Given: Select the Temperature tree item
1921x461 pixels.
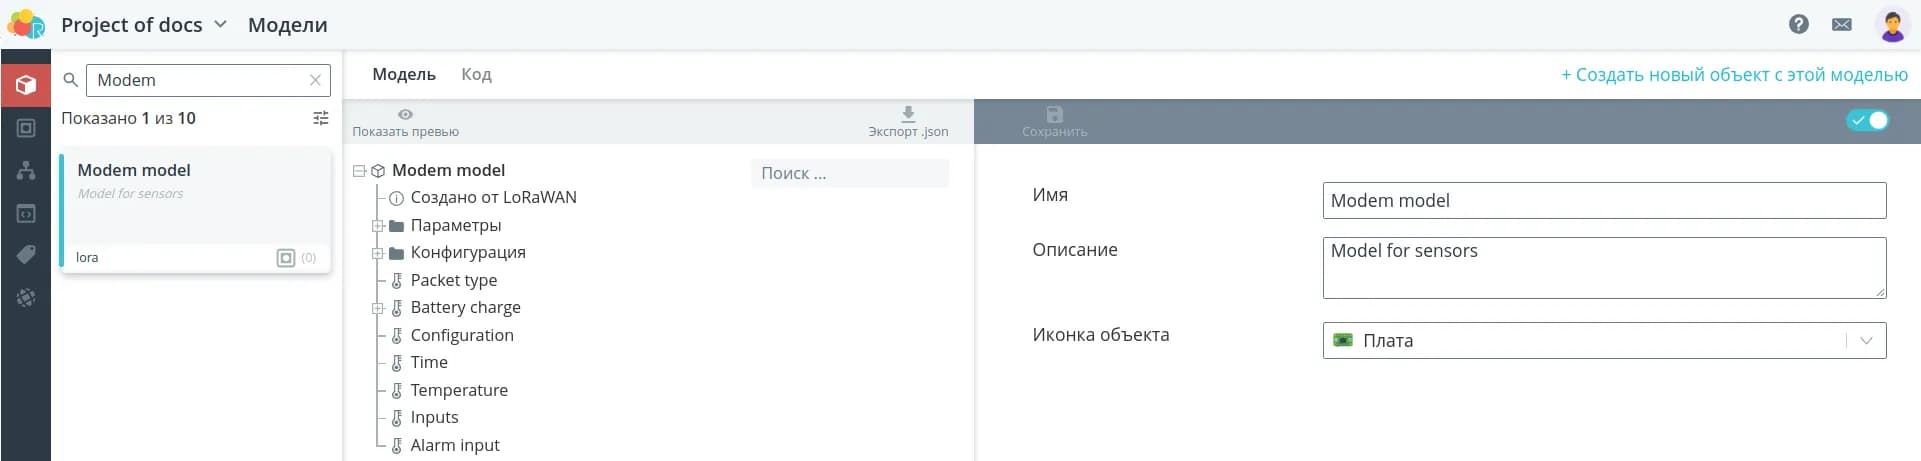Looking at the screenshot, I should point(459,390).
